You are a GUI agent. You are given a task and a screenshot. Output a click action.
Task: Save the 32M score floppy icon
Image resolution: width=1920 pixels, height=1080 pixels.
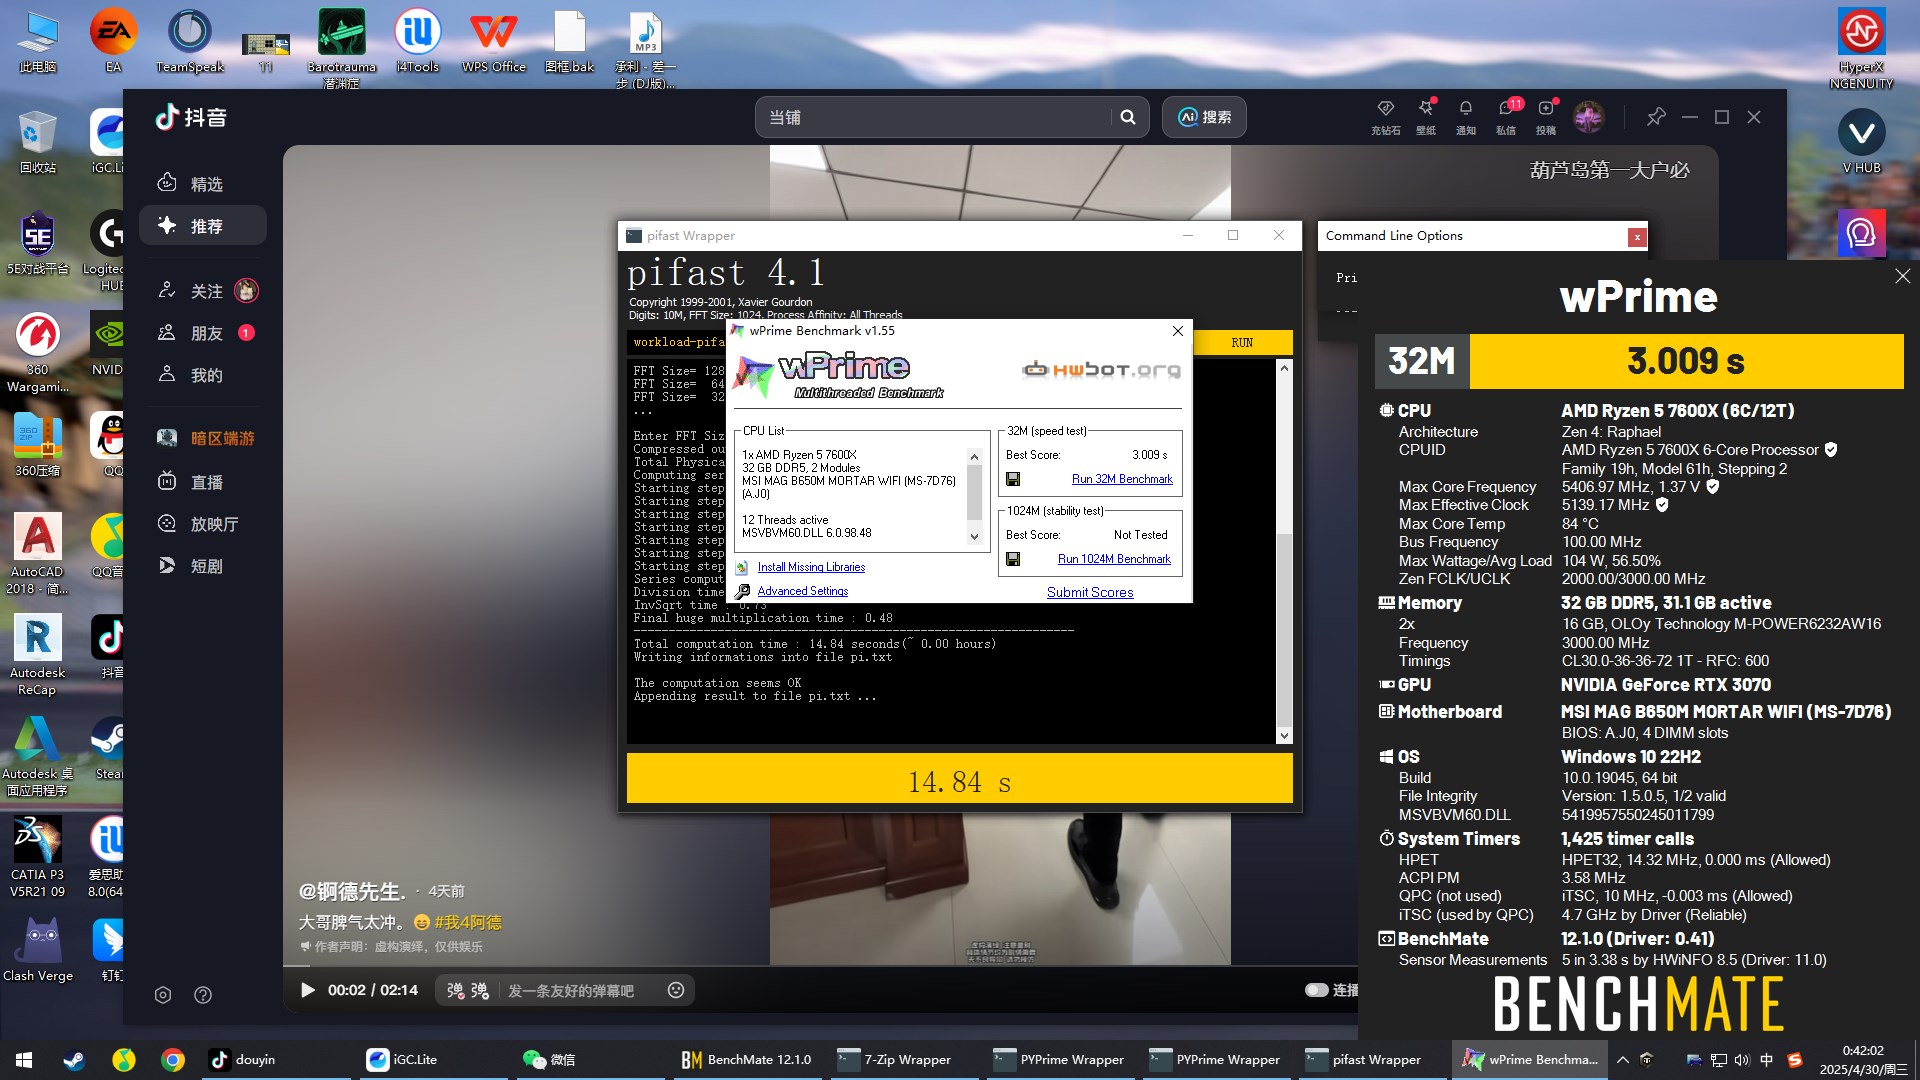tap(1013, 479)
